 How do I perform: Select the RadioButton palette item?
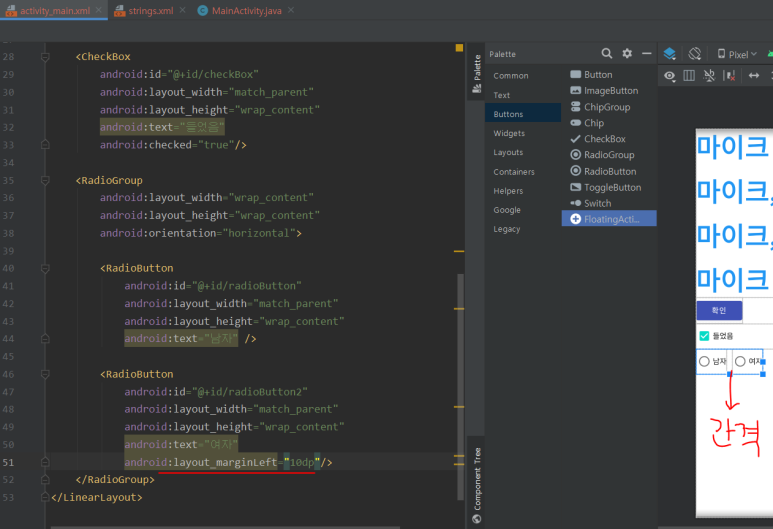click(x=609, y=171)
